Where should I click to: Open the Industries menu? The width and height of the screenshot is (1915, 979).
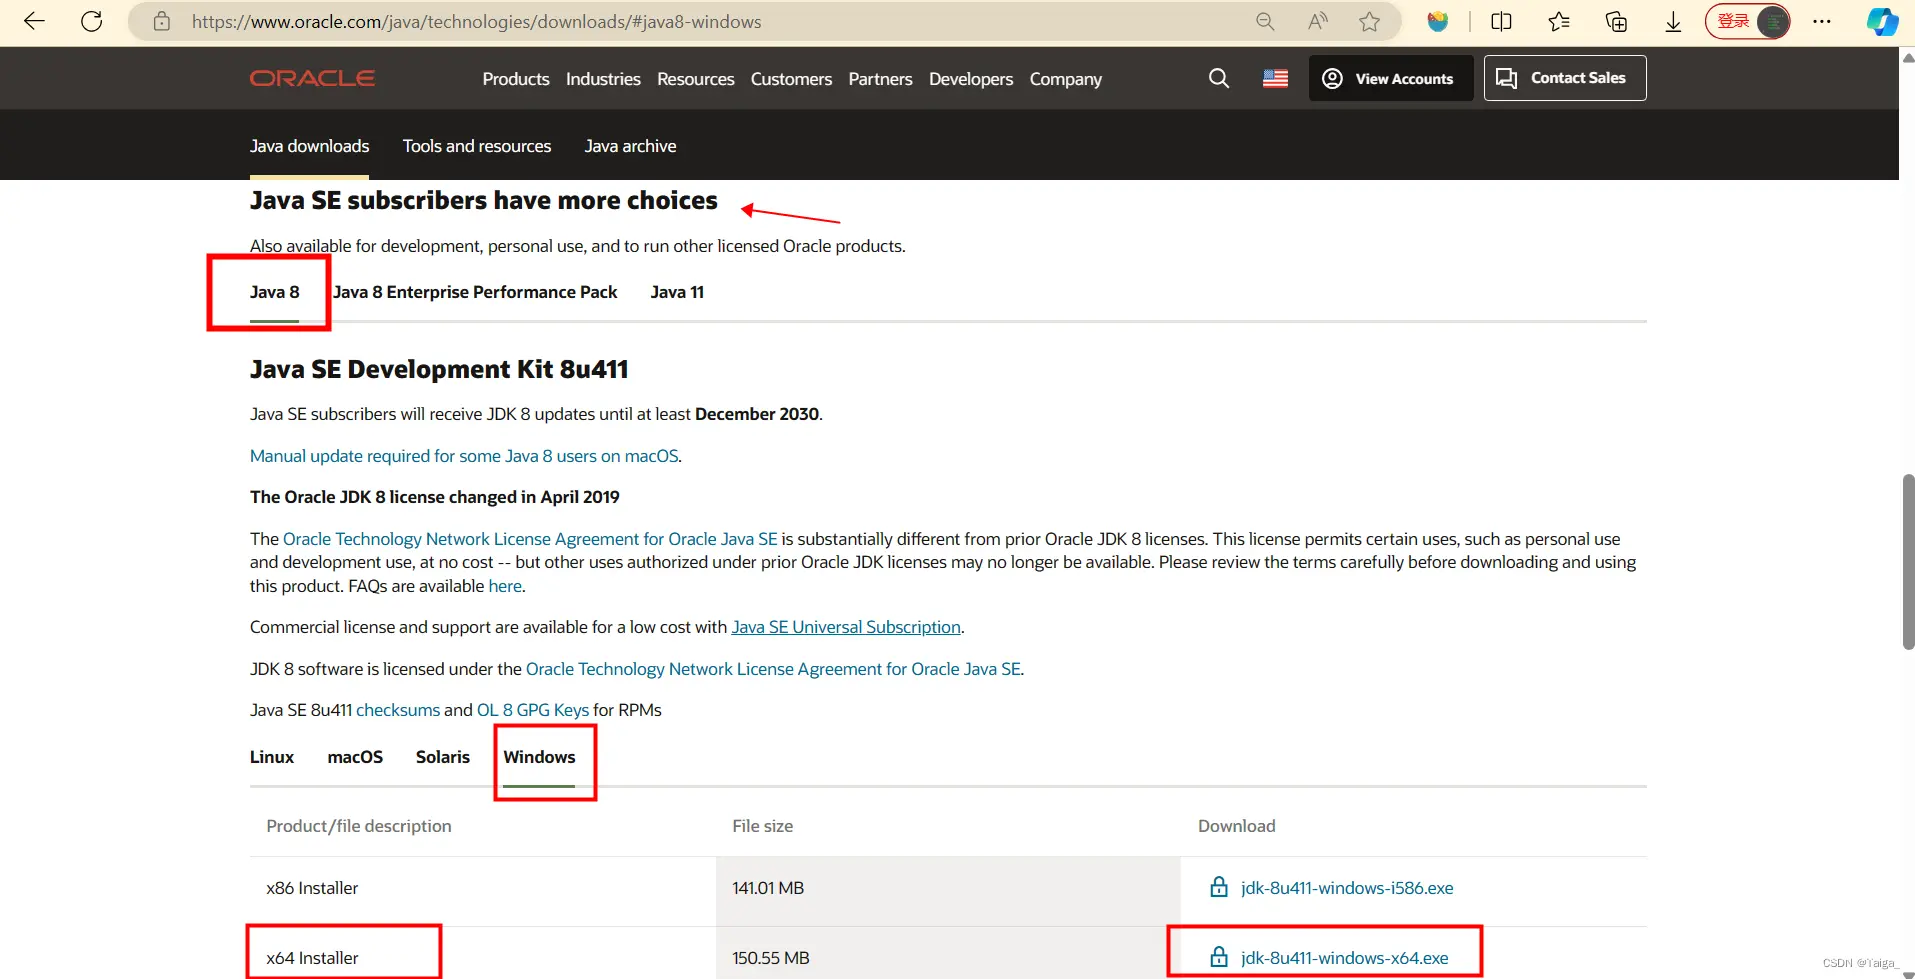tap(603, 79)
